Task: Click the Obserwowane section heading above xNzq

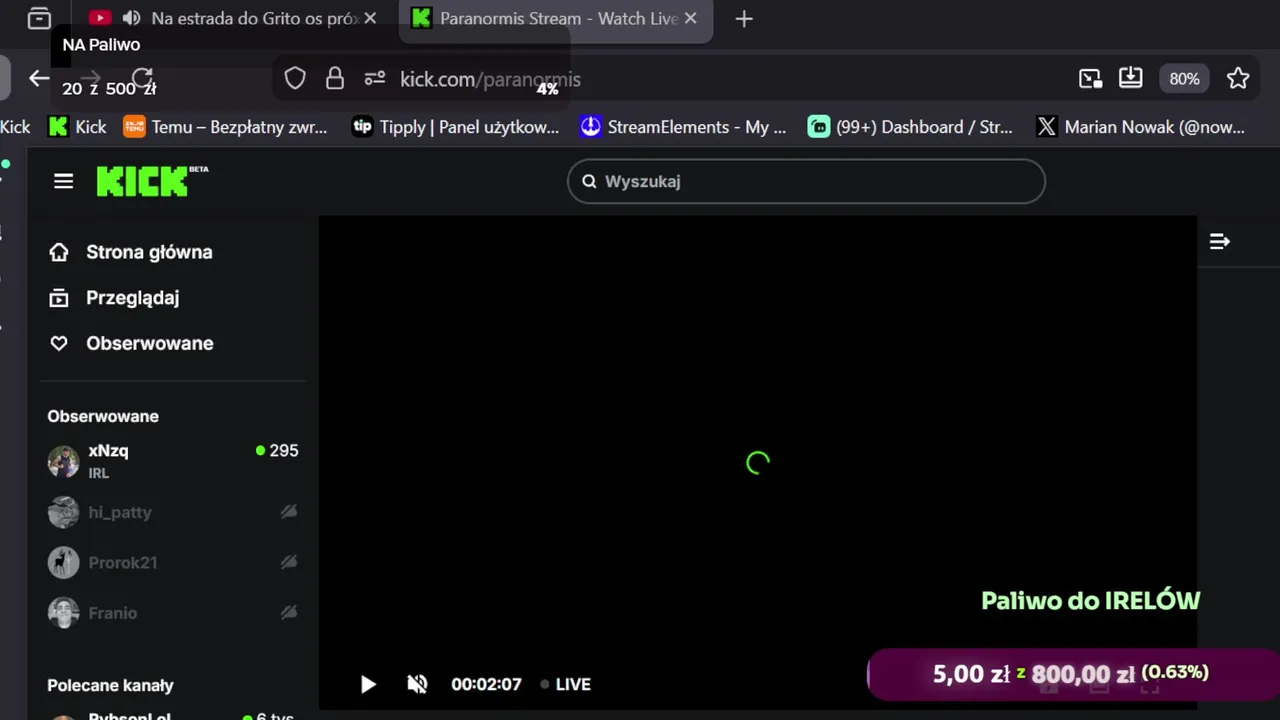Action: click(103, 417)
